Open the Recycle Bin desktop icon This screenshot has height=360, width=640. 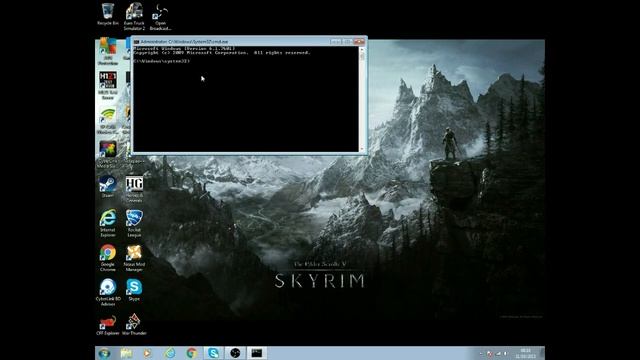point(108,15)
